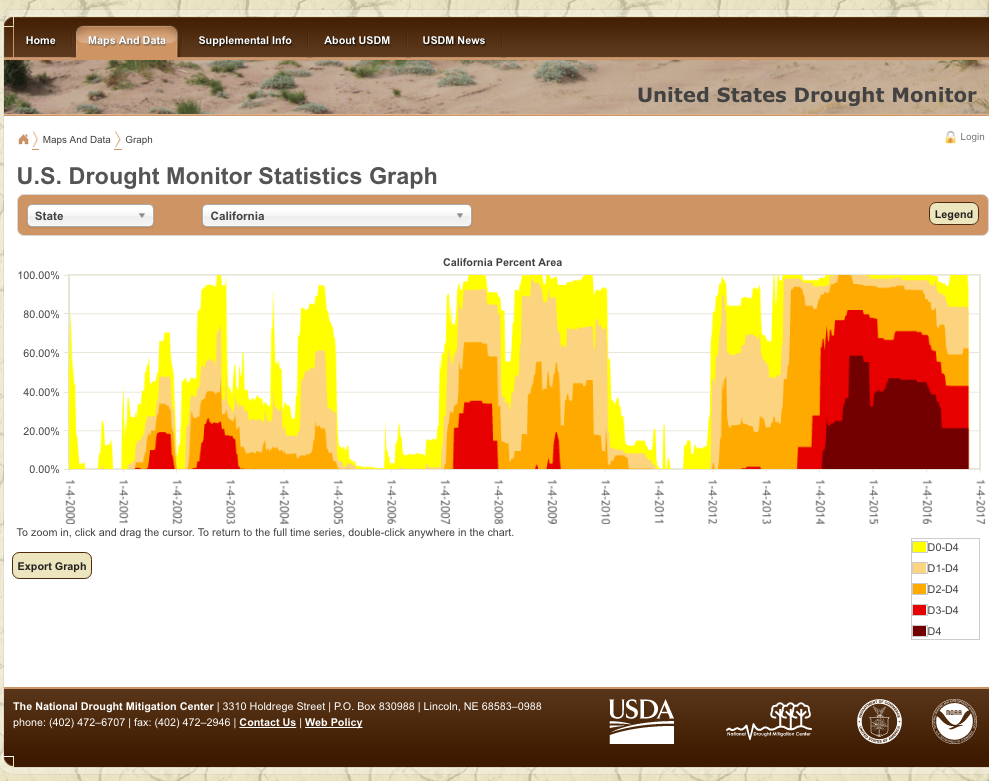Open the Web Policy link
The image size is (989, 781).
coord(333,722)
